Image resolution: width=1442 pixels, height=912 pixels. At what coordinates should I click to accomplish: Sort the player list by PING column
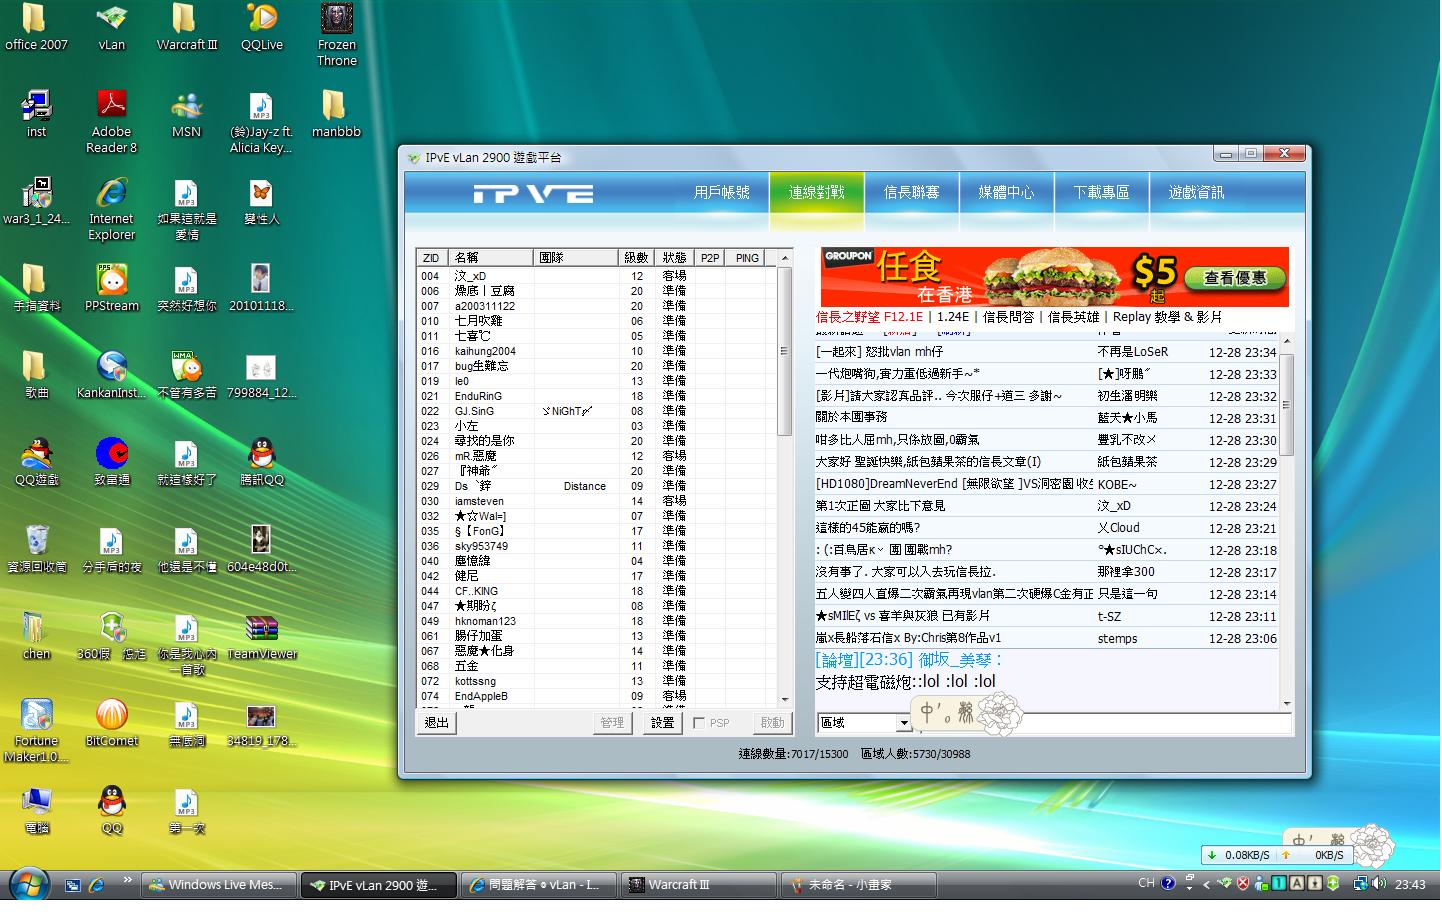pyautogui.click(x=747, y=258)
